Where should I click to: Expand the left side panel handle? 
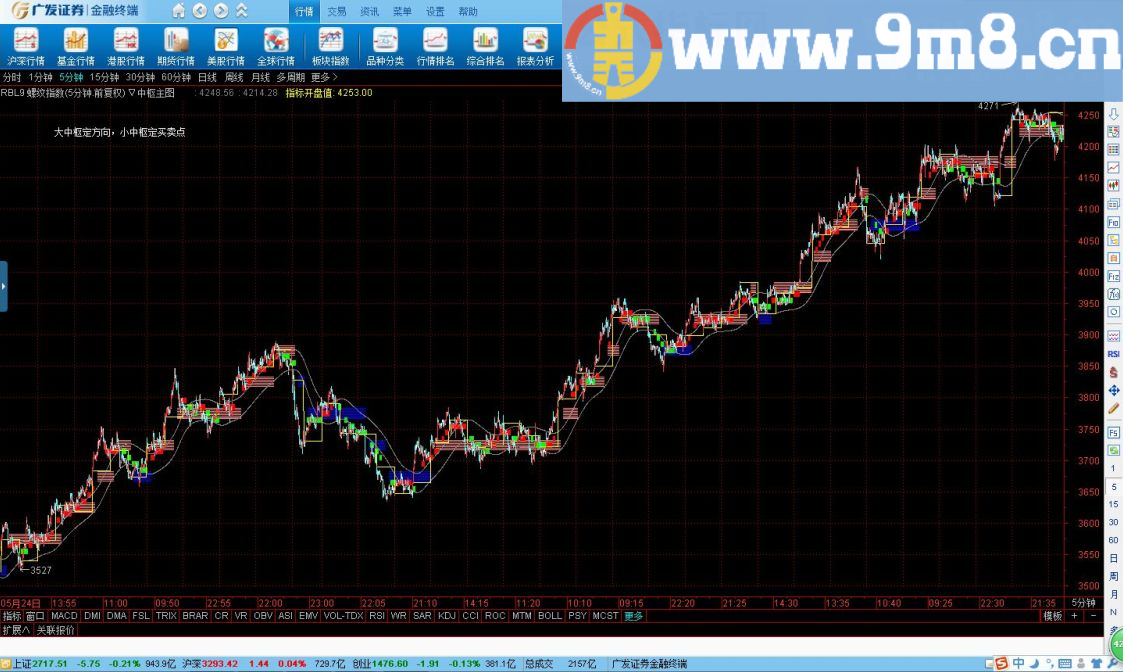[x=4, y=286]
